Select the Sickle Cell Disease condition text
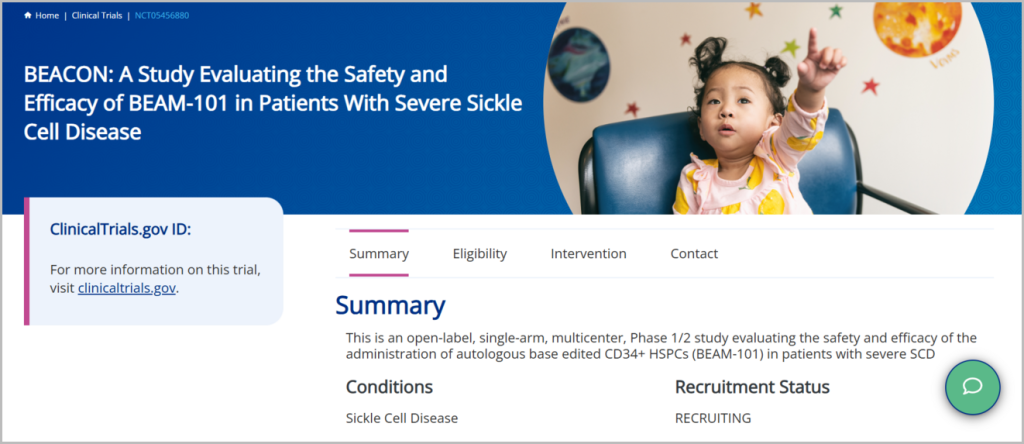The width and height of the screenshot is (1024, 444). click(x=402, y=418)
